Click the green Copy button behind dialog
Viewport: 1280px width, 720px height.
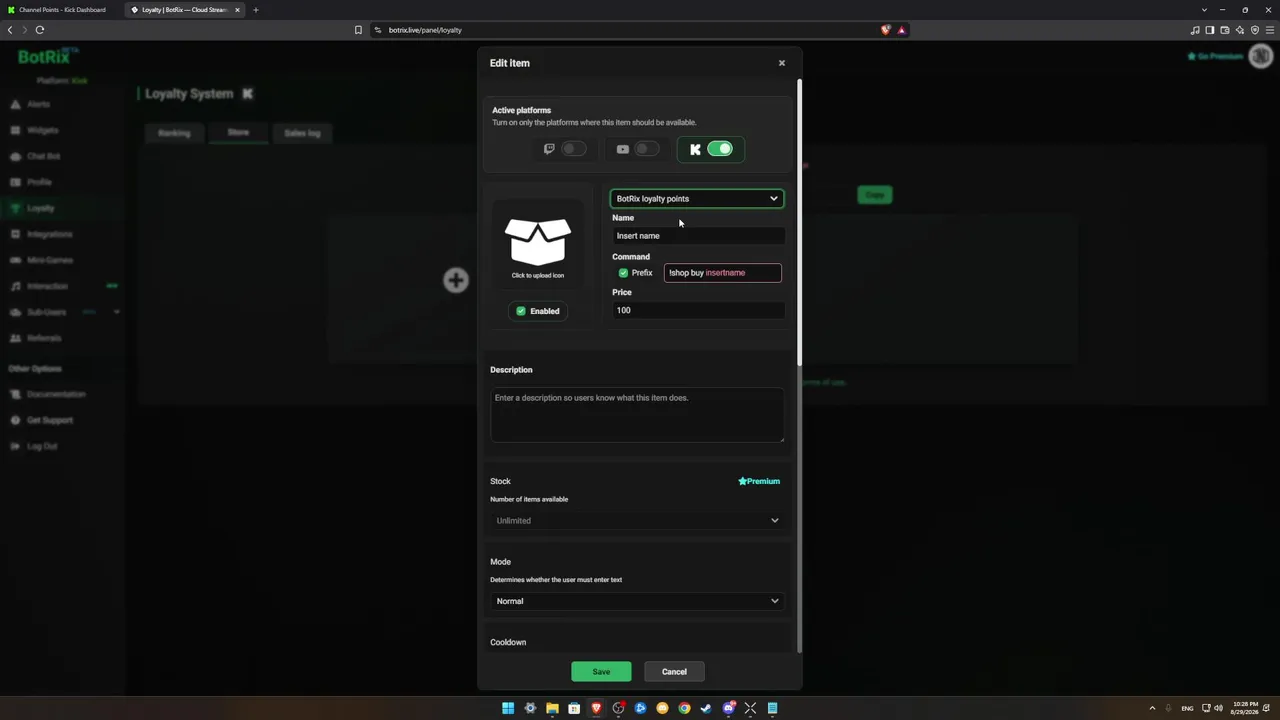click(875, 195)
